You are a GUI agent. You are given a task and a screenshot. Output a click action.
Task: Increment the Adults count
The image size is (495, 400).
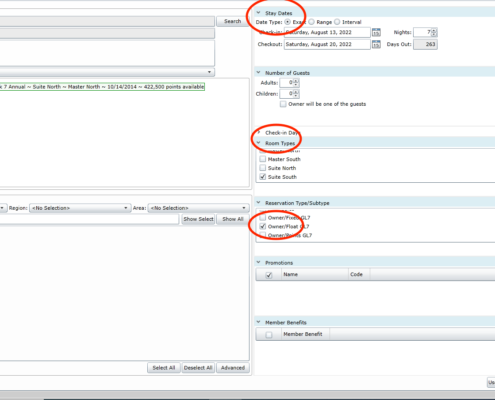(x=296, y=81)
